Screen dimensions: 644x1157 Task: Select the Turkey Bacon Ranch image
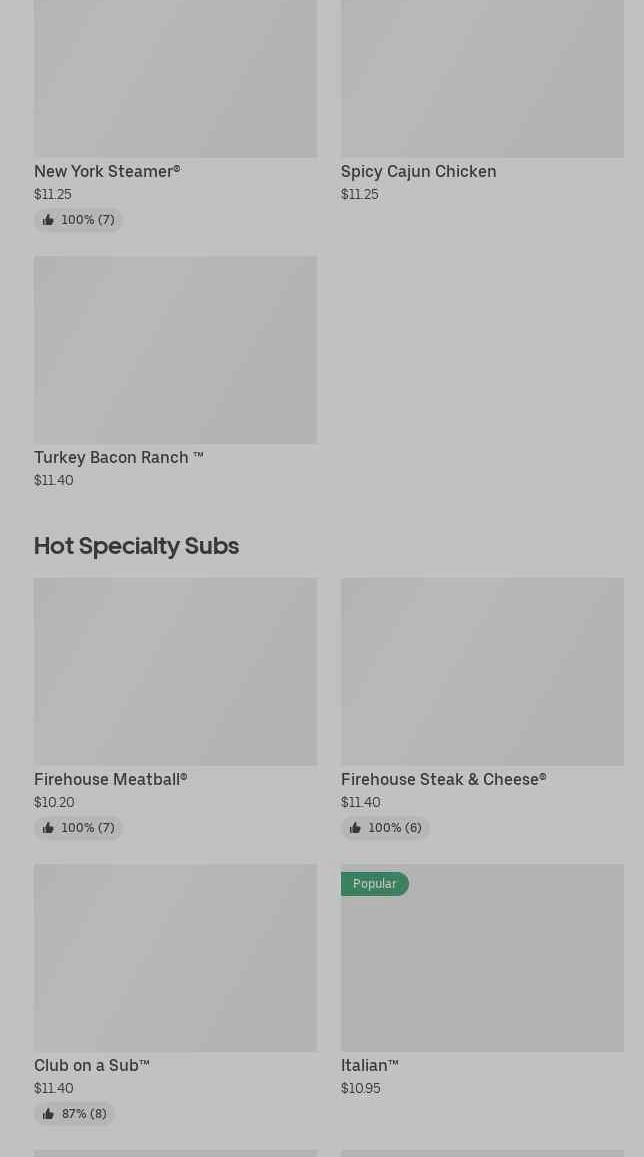tap(175, 349)
